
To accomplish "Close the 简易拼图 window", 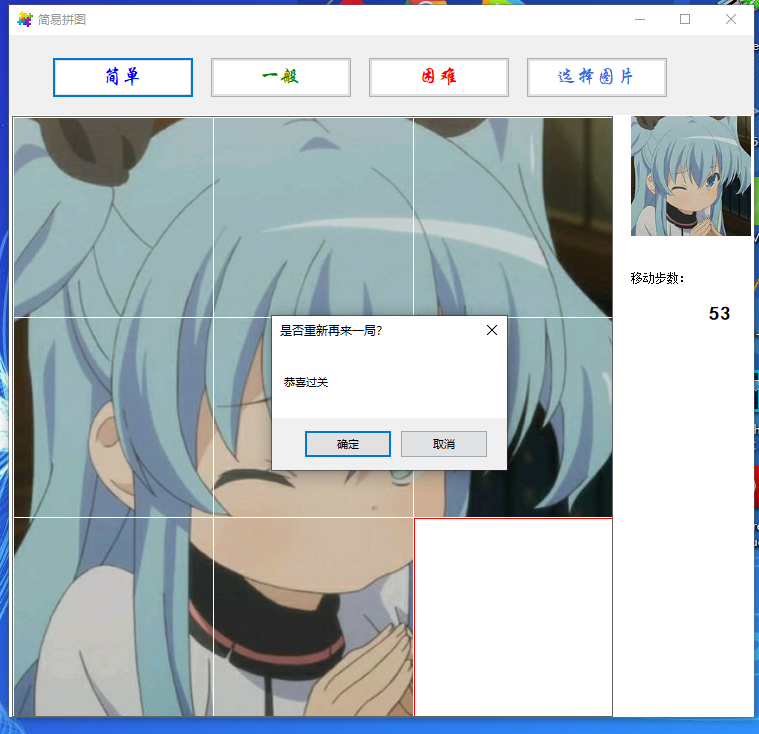I will 731,19.
